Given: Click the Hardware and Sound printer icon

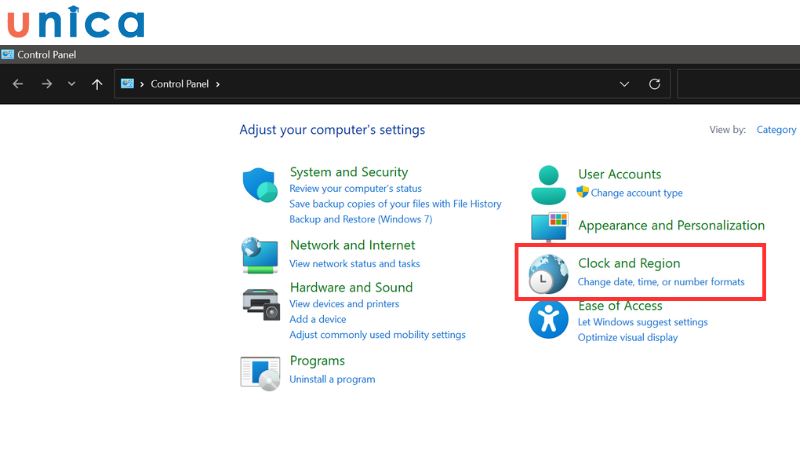Looking at the screenshot, I should coord(259,302).
